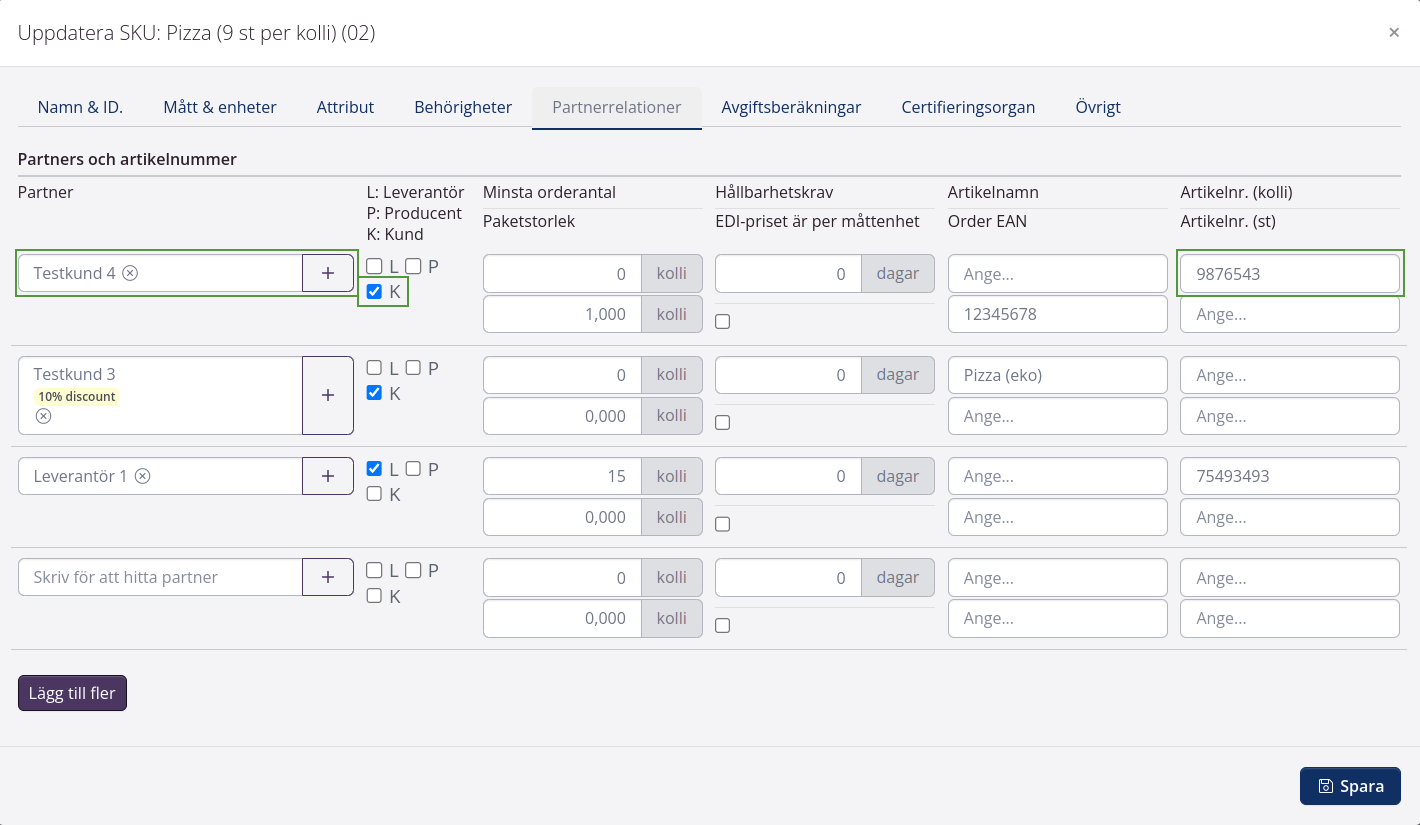Remove Leverantör 1 via its x icon

tap(143, 476)
